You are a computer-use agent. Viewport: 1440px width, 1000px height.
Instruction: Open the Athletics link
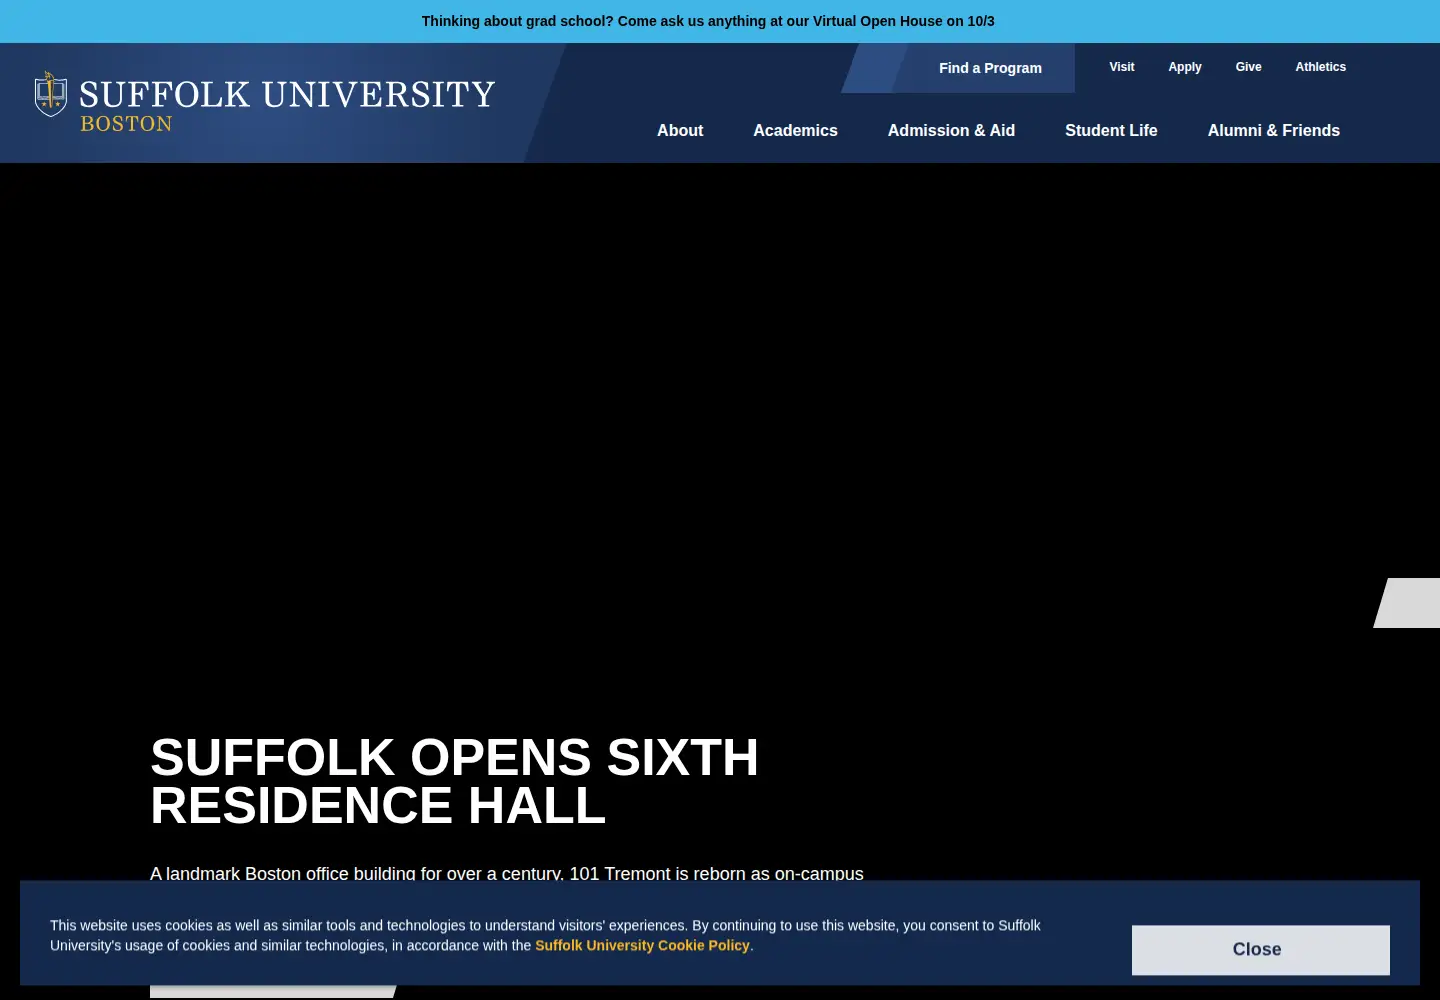tap(1320, 67)
